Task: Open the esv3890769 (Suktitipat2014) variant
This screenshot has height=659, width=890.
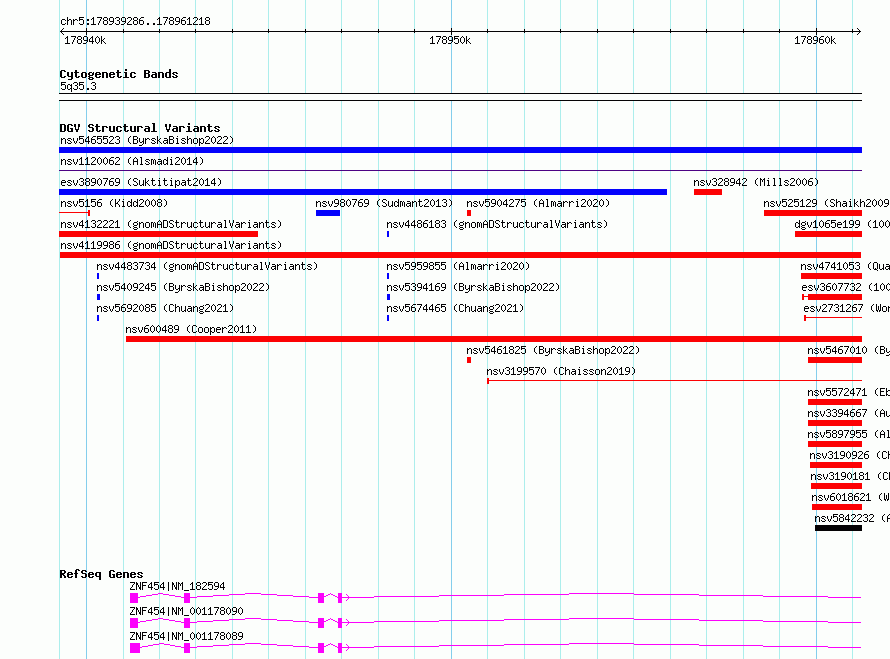Action: tap(141, 182)
